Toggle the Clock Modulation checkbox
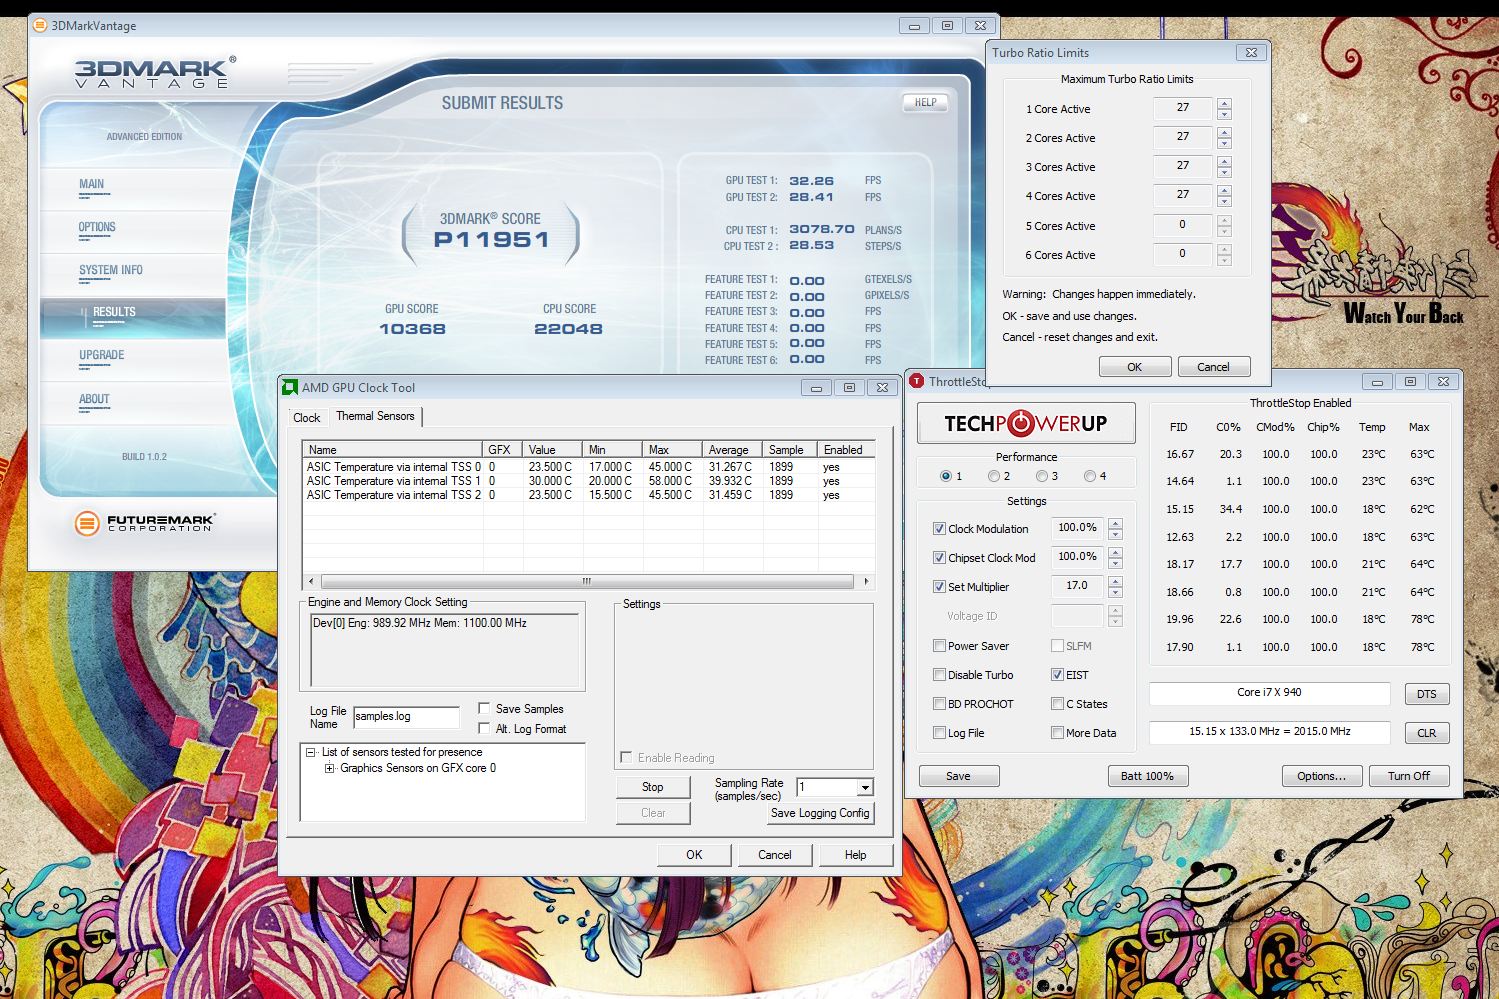1499x999 pixels. pyautogui.click(x=939, y=528)
